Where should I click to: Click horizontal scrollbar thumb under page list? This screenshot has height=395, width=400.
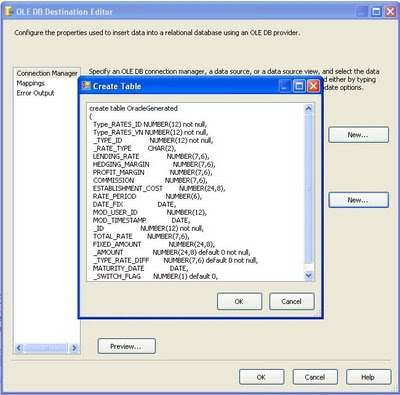tap(46, 348)
